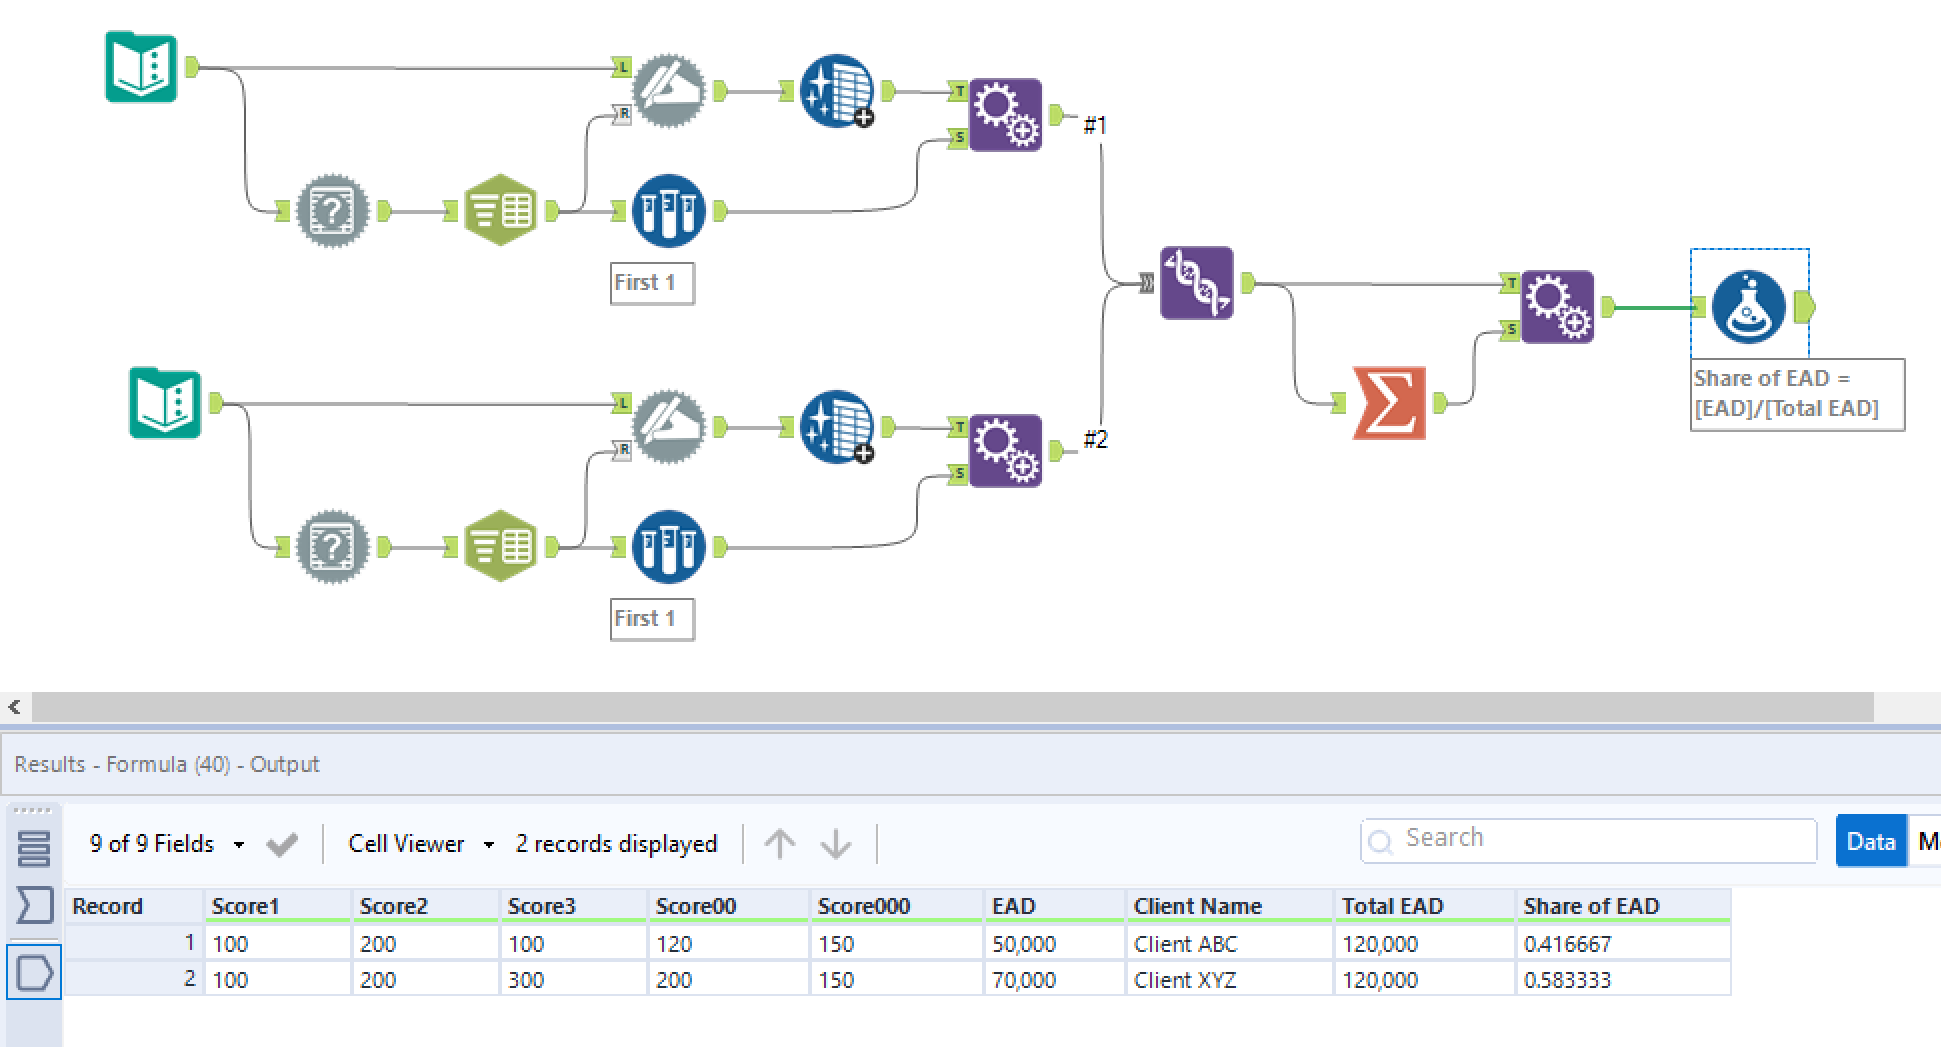Open the 9 of 9 Fields dropdown
The height and width of the screenshot is (1047, 1941).
point(238,843)
